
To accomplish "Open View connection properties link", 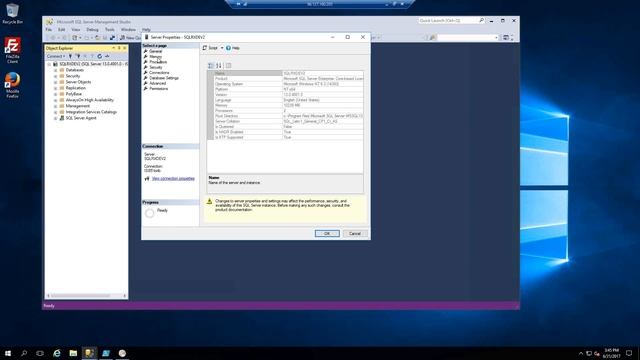I will pyautogui.click(x=173, y=179).
